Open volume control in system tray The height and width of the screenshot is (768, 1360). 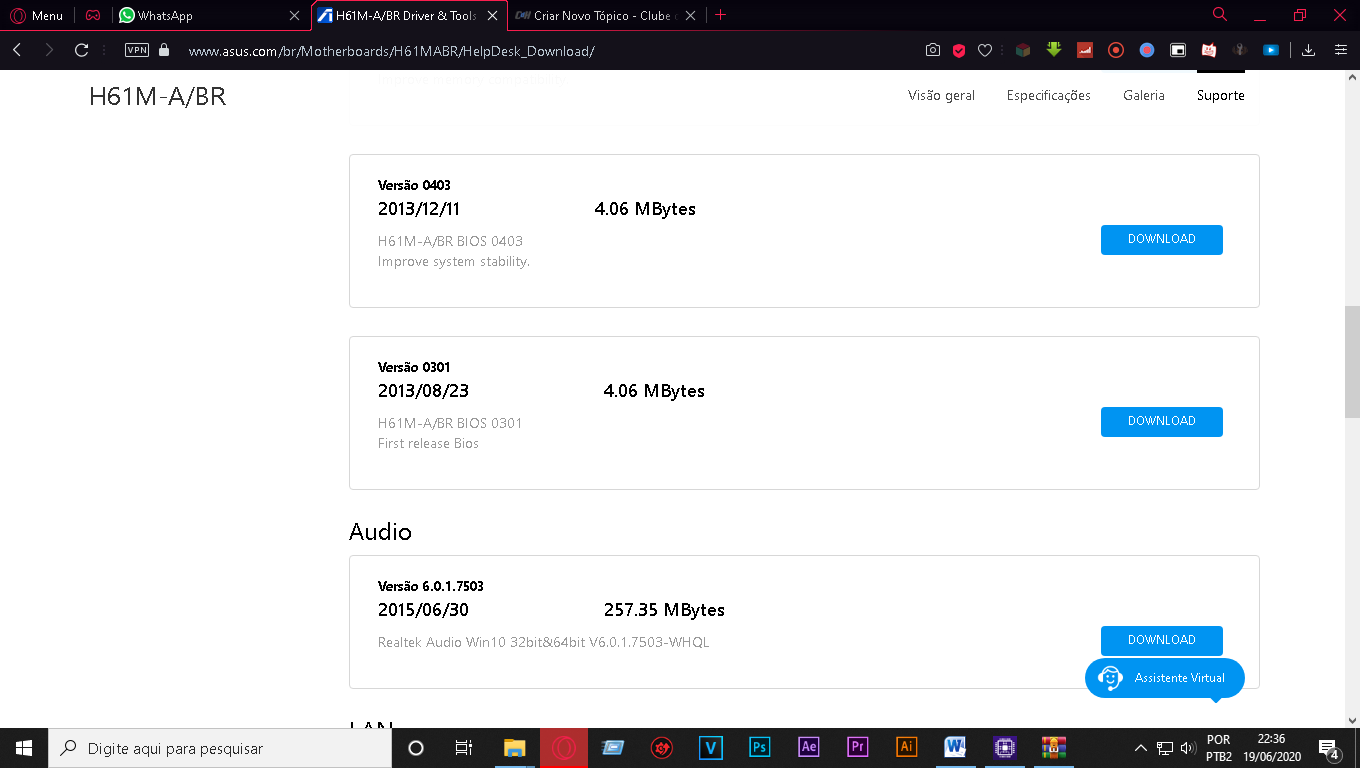pyautogui.click(x=1188, y=748)
